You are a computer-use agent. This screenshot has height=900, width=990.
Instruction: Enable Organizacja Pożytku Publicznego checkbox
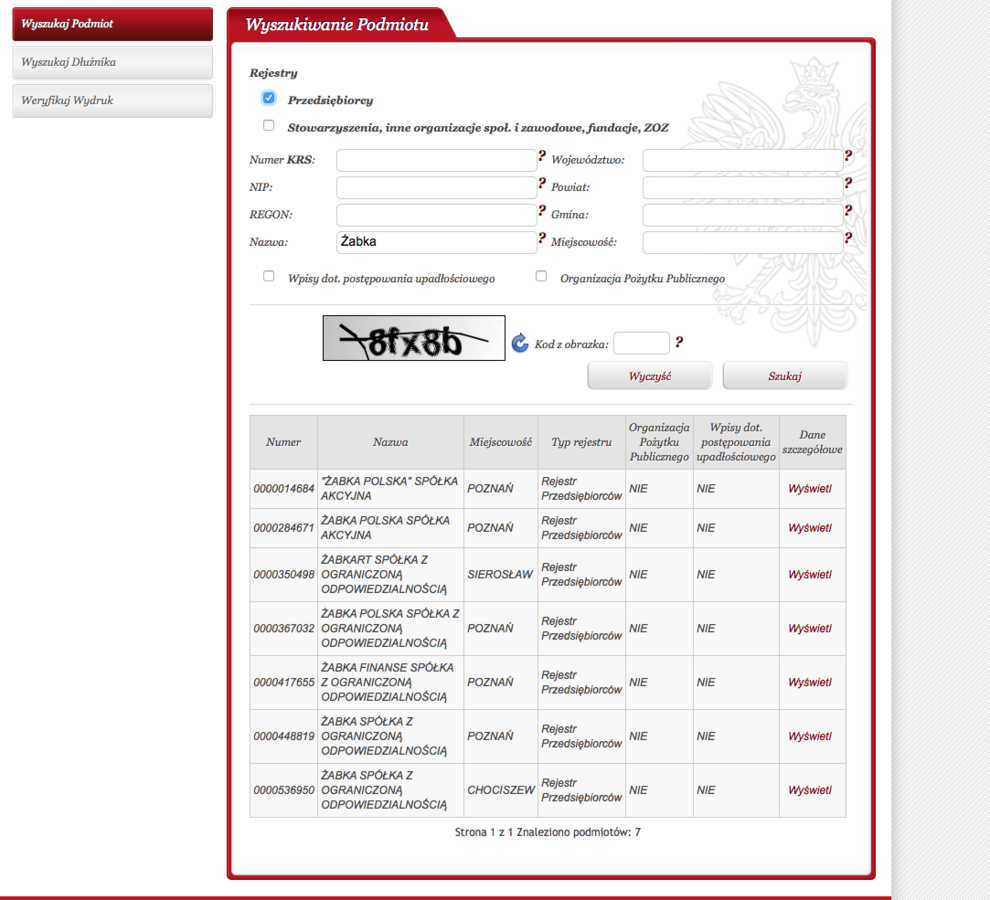[x=541, y=276]
